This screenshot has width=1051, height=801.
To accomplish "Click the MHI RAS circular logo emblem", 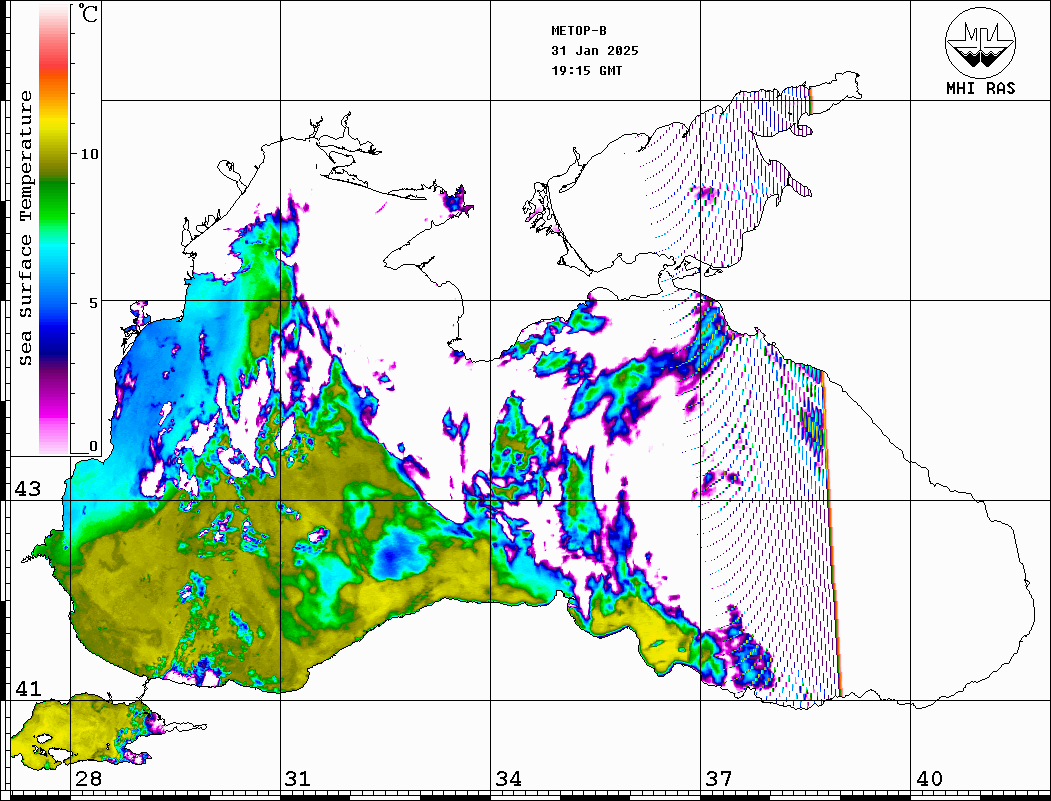I will [x=980, y=42].
